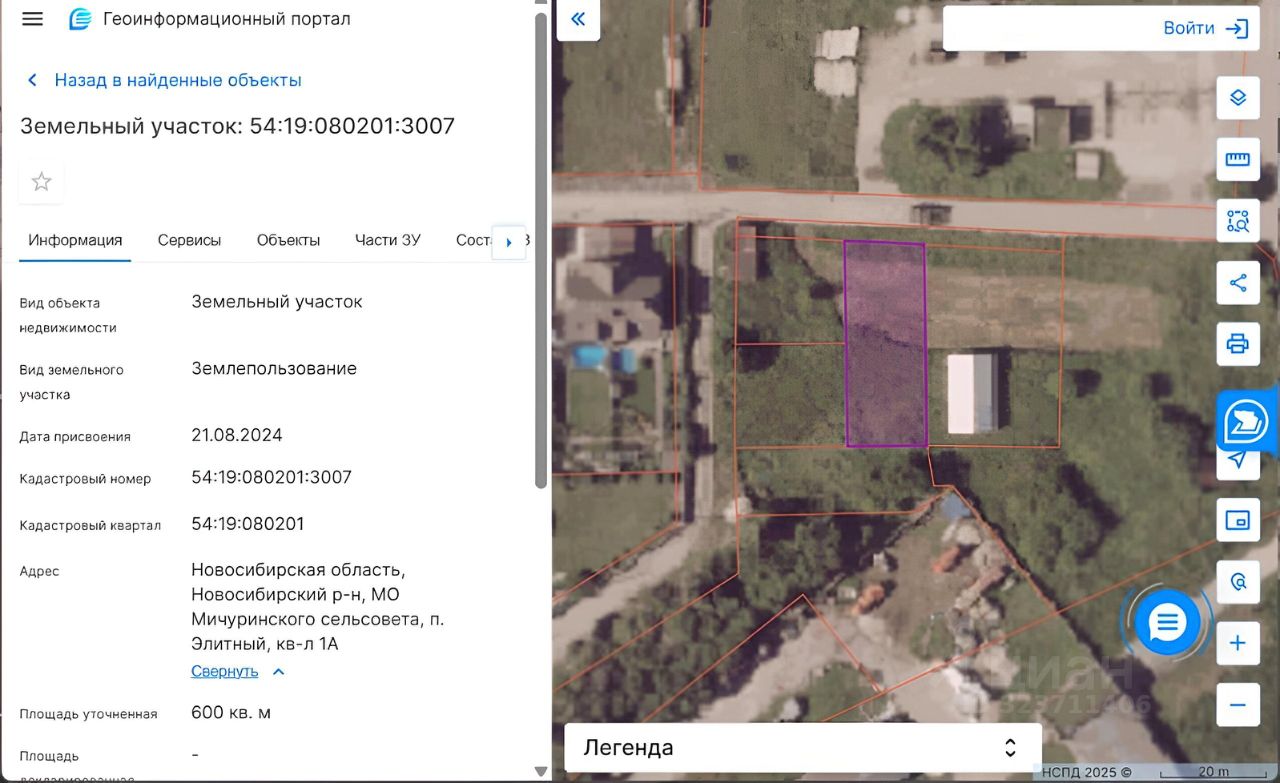1280x783 pixels.
Task: Click the share map icon
Action: [x=1237, y=283]
